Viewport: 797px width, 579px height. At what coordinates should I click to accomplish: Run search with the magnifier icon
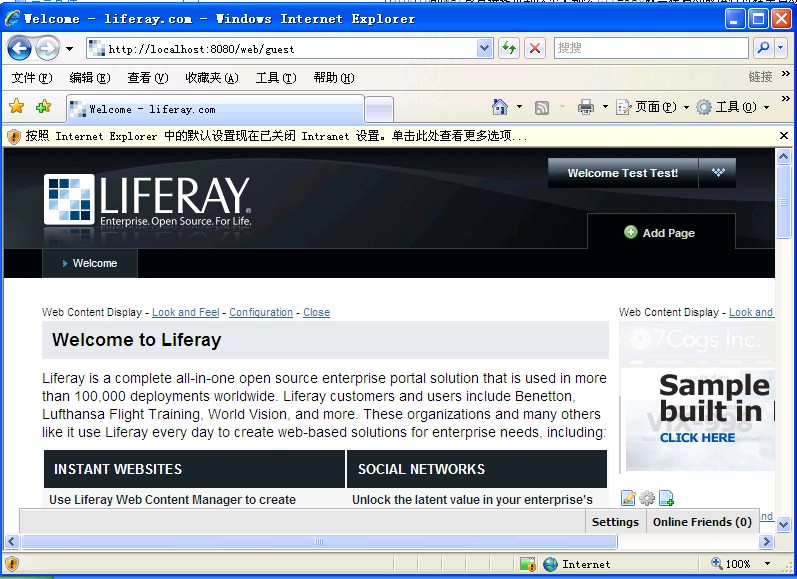click(762, 48)
